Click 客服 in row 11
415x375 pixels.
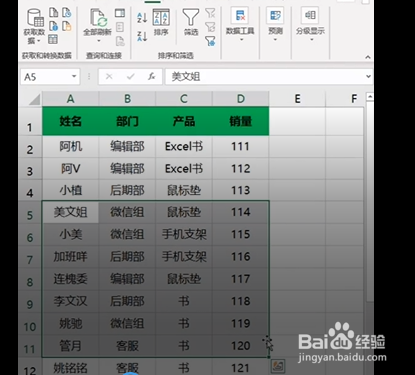[x=127, y=346]
